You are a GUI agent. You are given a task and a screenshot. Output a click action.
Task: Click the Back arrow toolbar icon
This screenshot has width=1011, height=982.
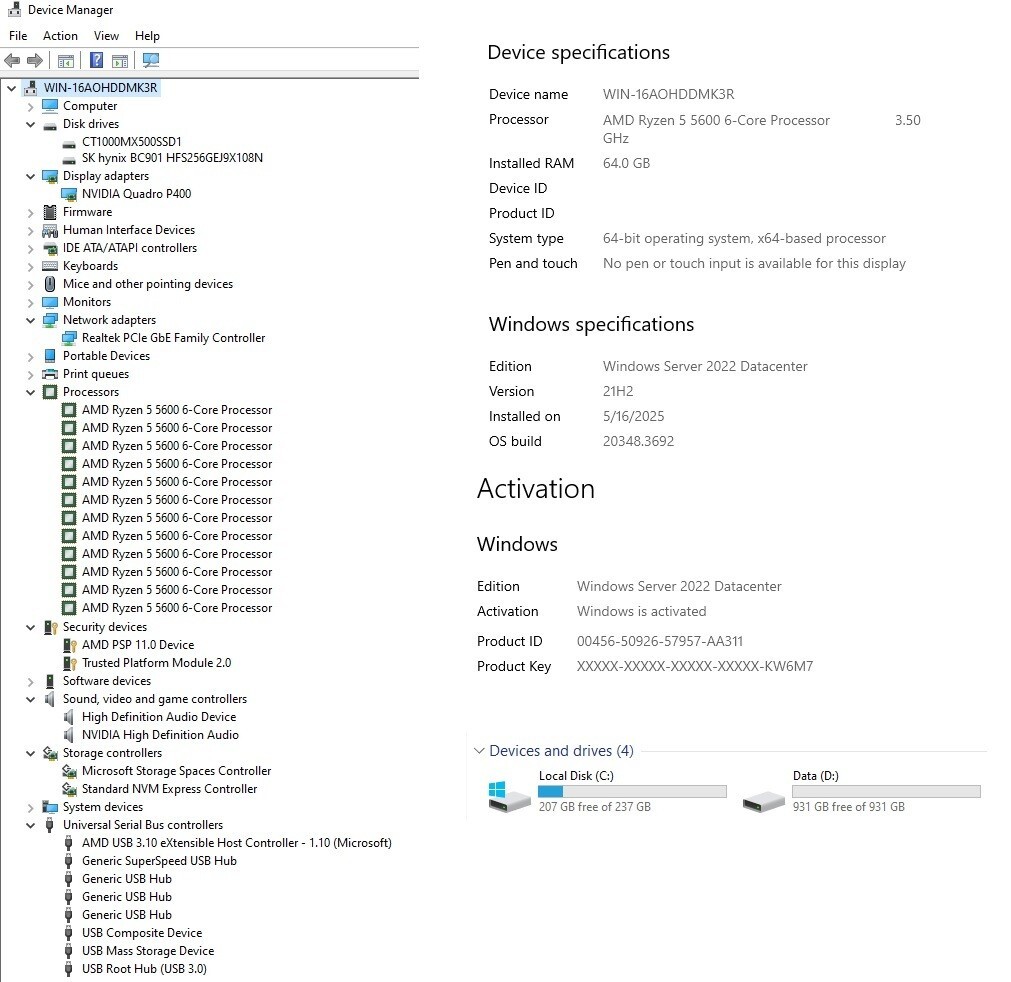pyautogui.click(x=12, y=61)
